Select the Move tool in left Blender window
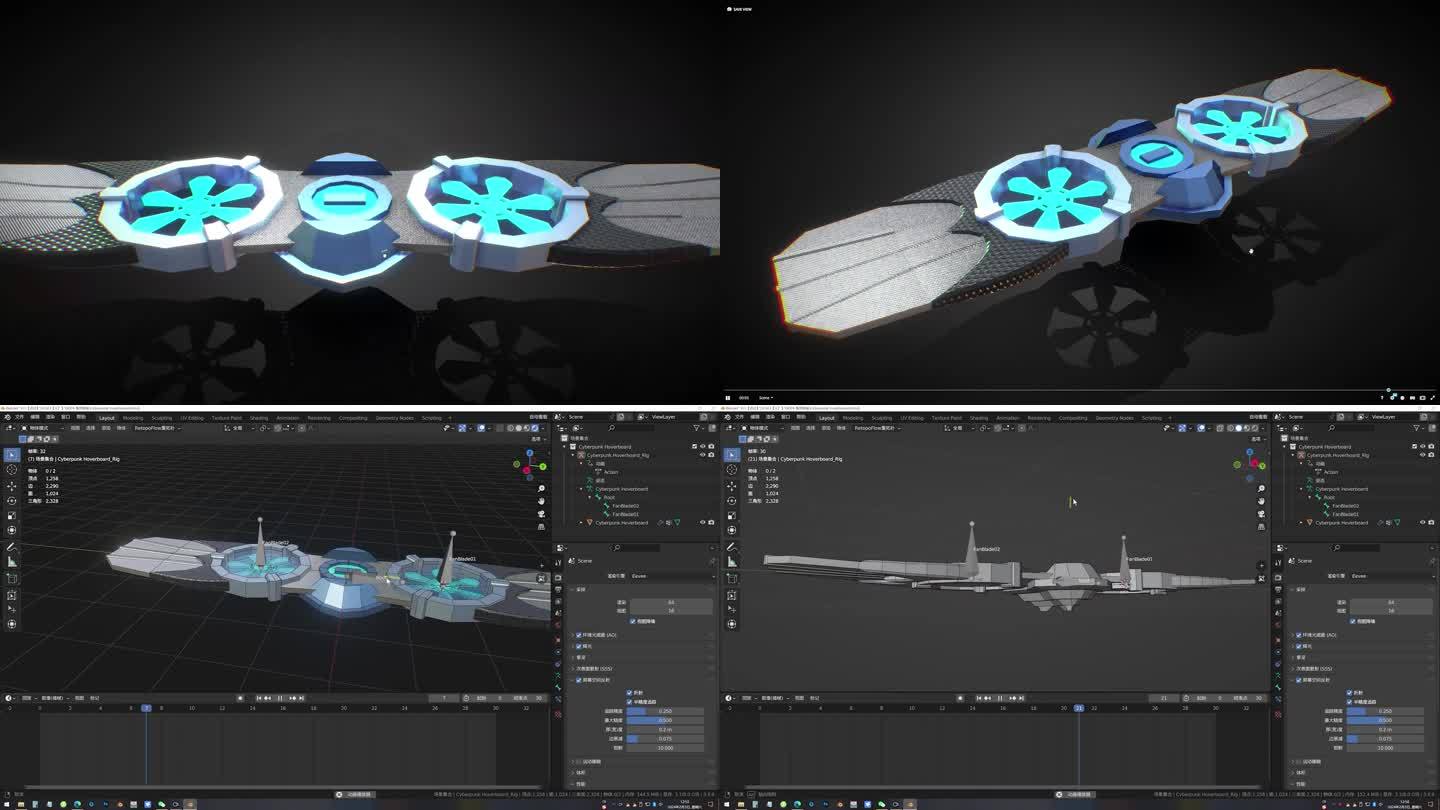The image size is (1440, 810). tap(12, 486)
